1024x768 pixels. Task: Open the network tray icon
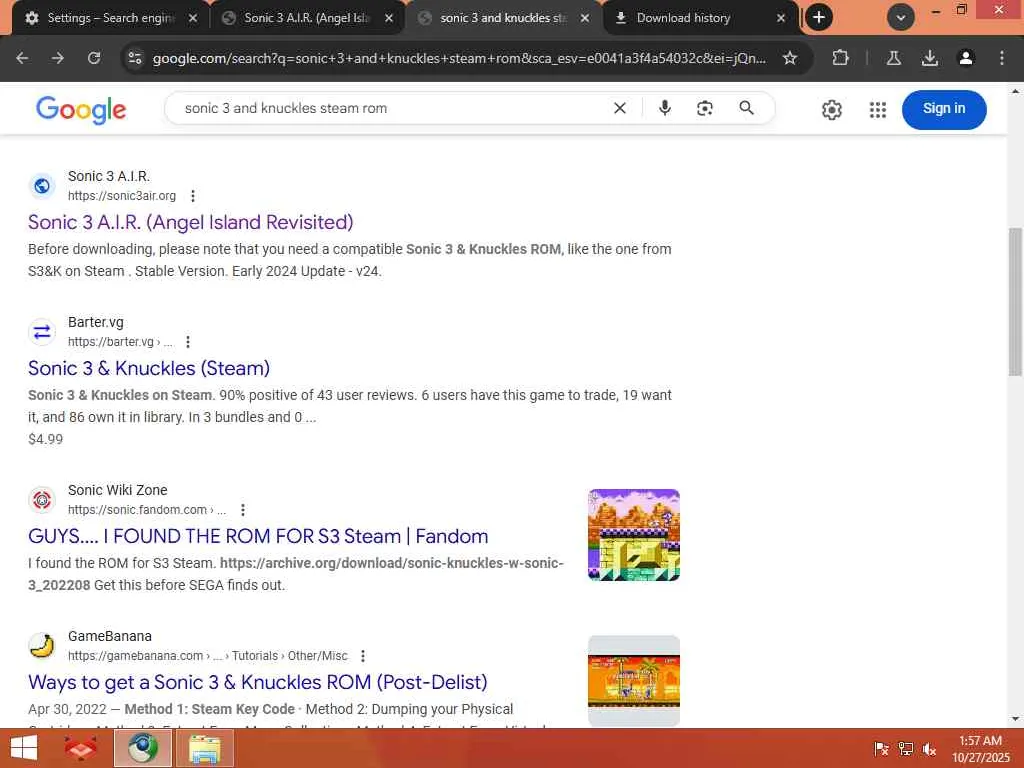coord(905,749)
